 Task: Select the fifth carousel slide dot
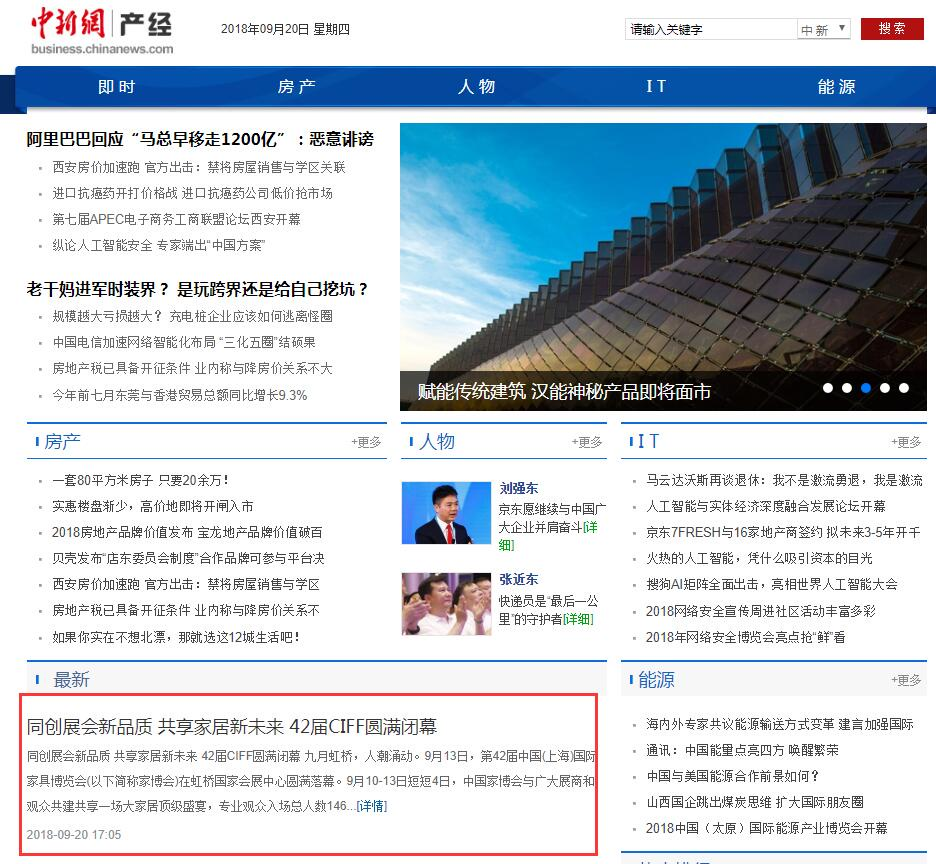tap(904, 388)
